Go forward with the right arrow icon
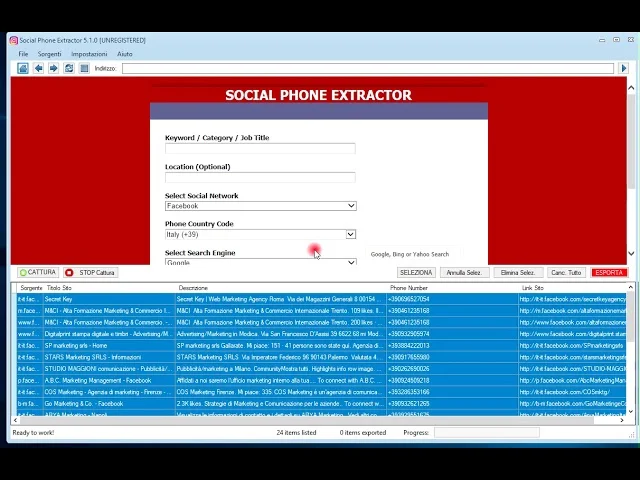Image resolution: width=640 pixels, height=480 pixels. point(54,68)
